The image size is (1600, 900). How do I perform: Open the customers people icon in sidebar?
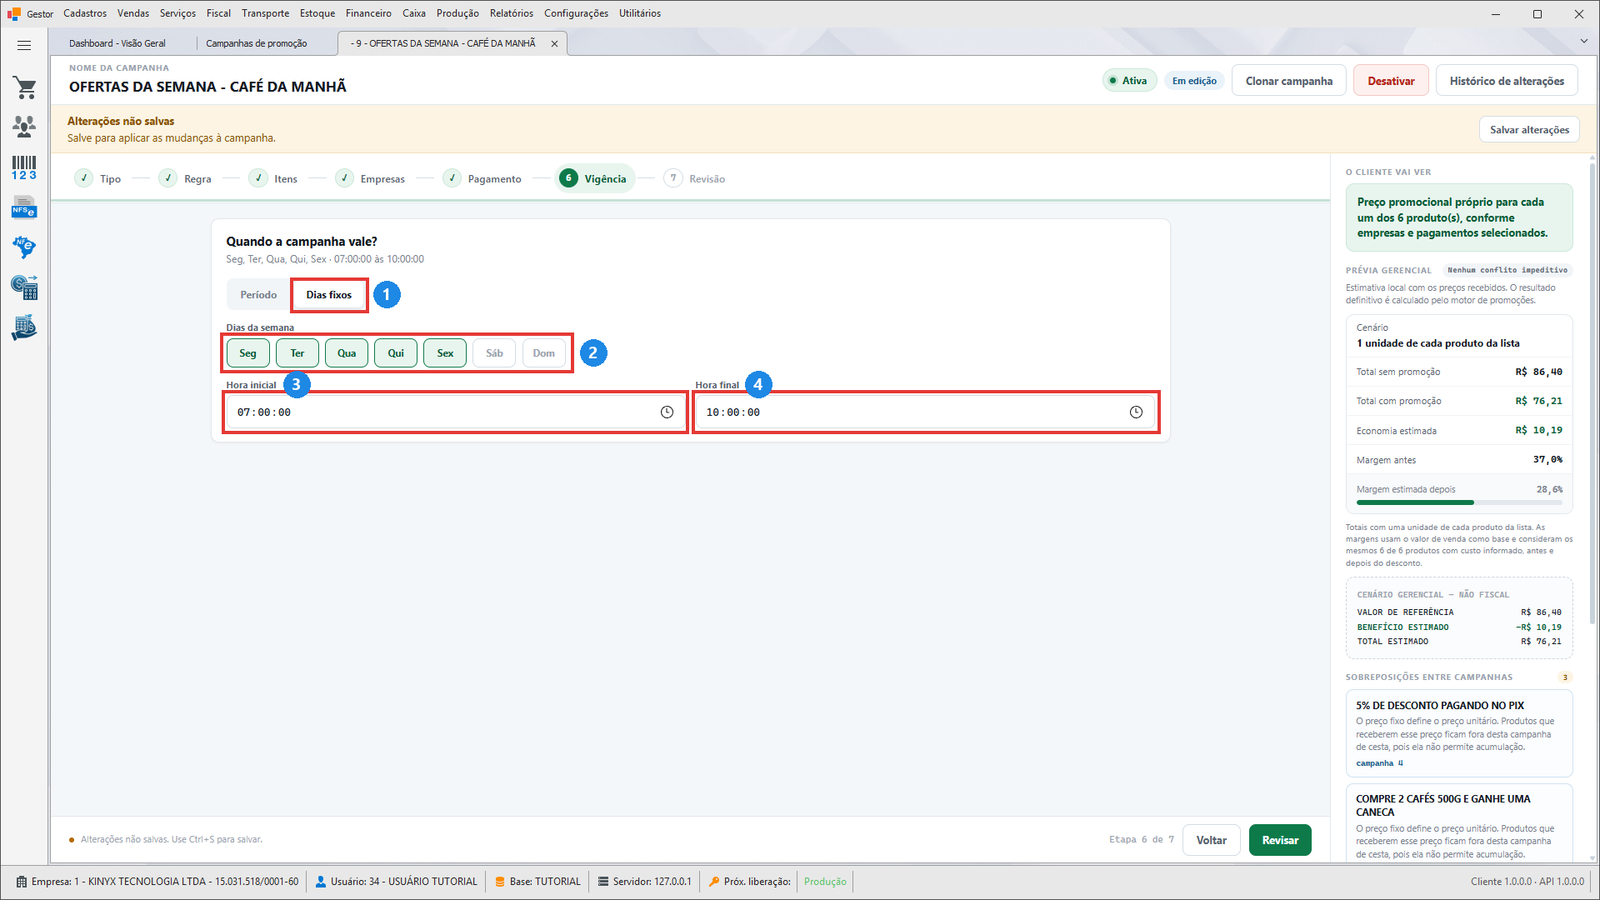tap(24, 126)
